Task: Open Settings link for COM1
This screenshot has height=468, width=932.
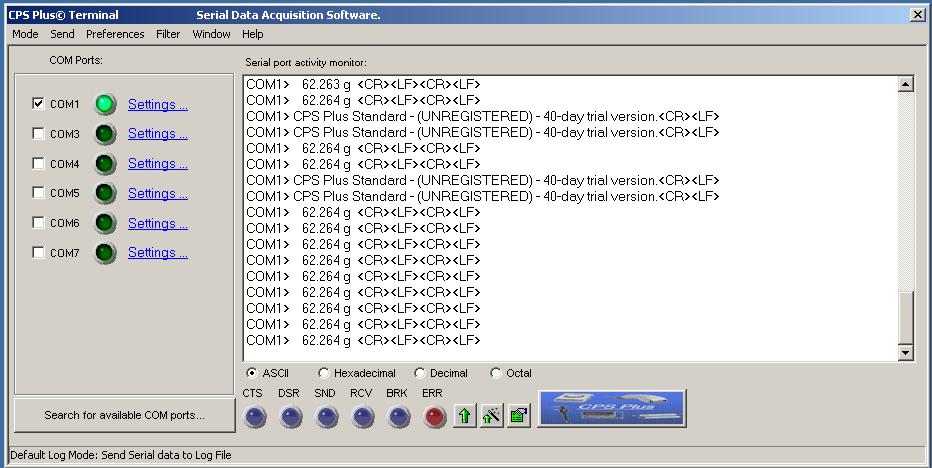Action: (x=158, y=104)
